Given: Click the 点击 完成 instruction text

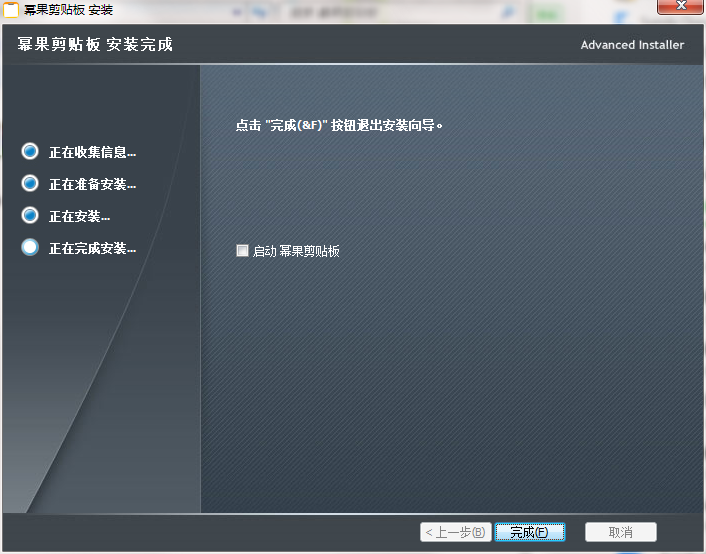Looking at the screenshot, I should pyautogui.click(x=338, y=126).
